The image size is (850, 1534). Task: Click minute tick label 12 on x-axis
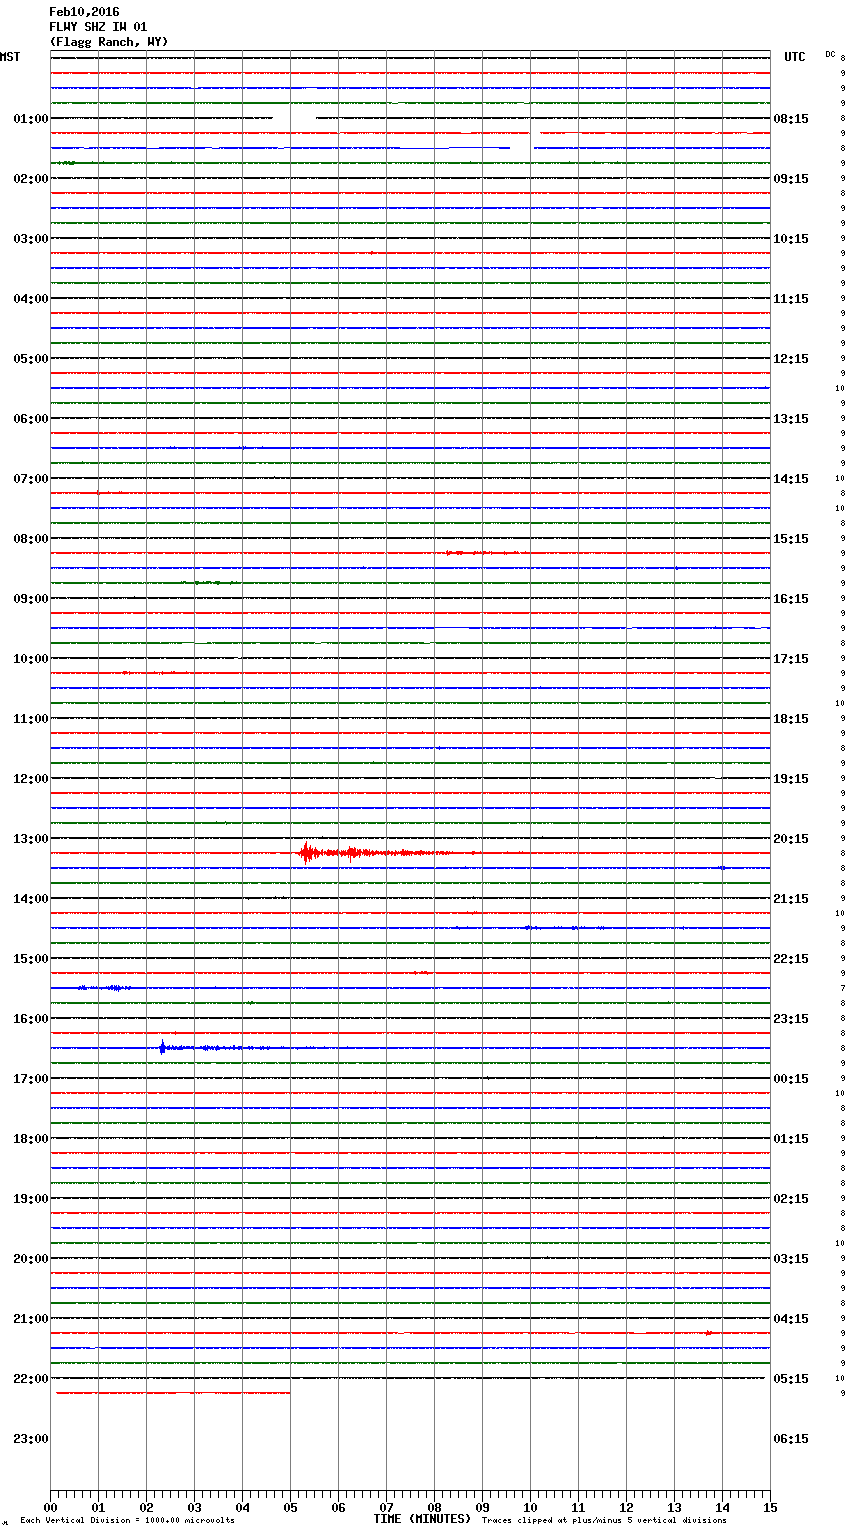(x=626, y=1507)
